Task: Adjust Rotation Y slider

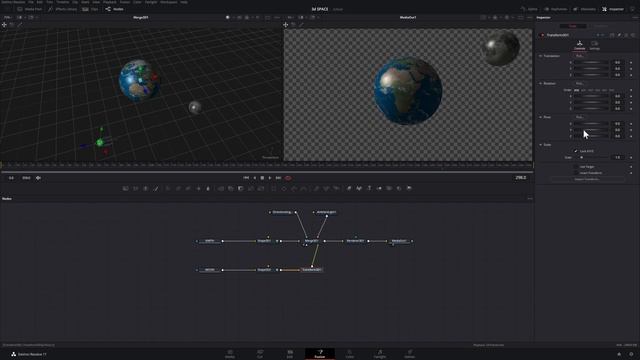Action: point(591,102)
